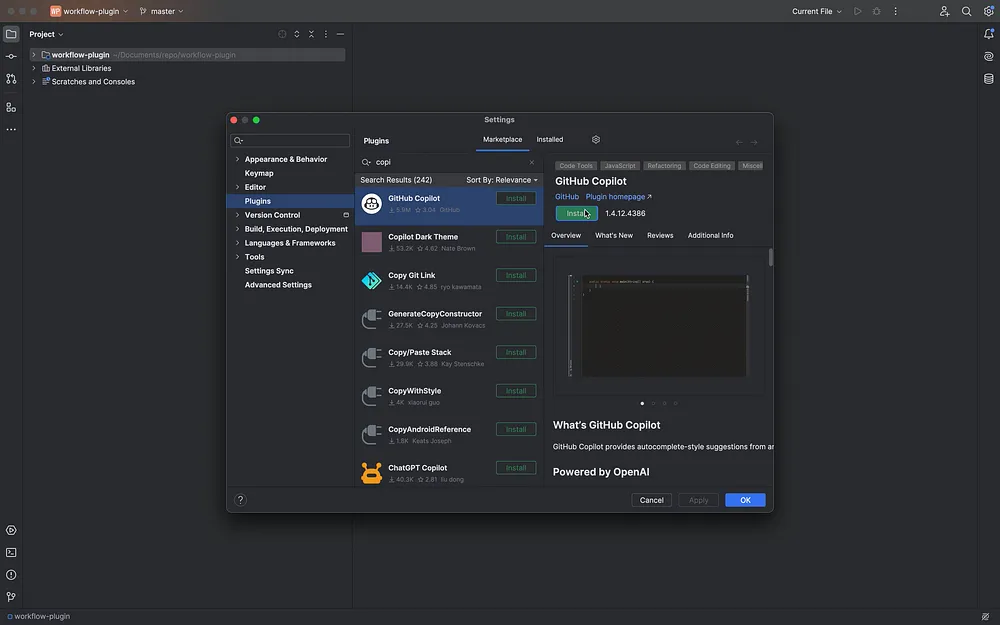Open the What's New tab
This screenshot has height=625, width=1000.
click(614, 235)
